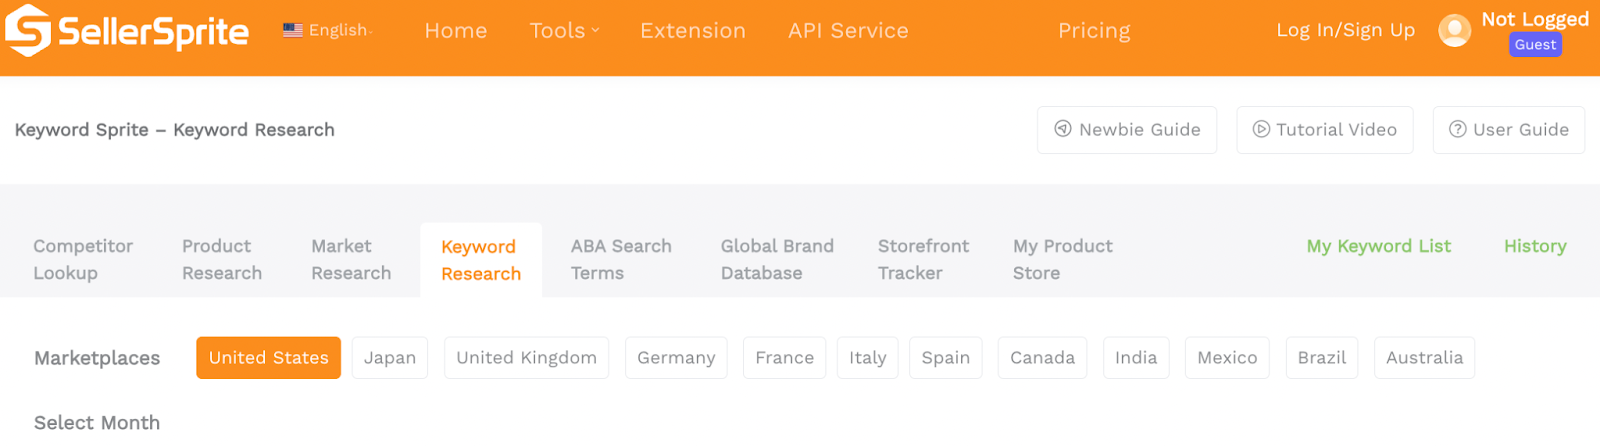Viewport: 1600px width, 447px height.
Task: Select the Germany marketplace
Action: click(676, 358)
